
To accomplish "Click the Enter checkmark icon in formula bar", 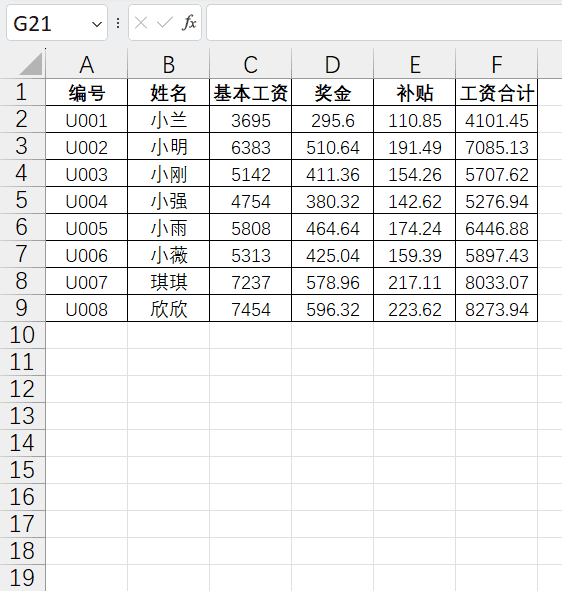I will (165, 23).
